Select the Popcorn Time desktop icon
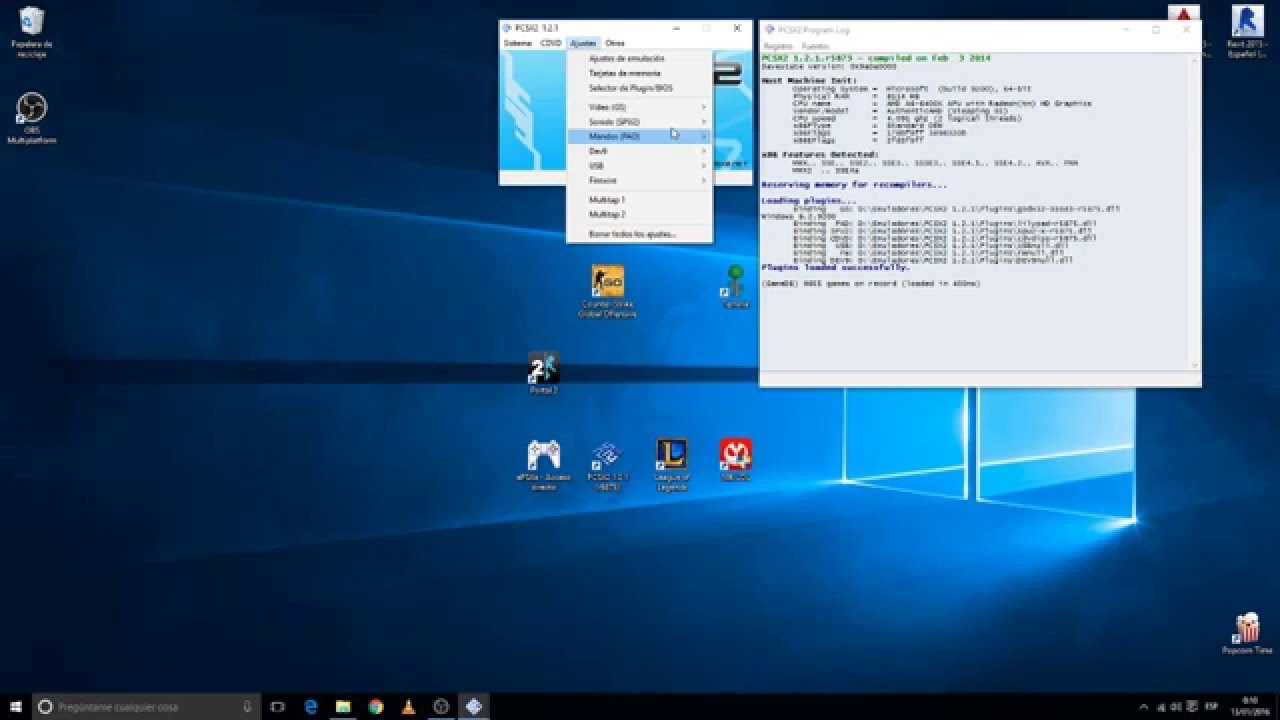The width and height of the screenshot is (1280, 720). click(1247, 635)
